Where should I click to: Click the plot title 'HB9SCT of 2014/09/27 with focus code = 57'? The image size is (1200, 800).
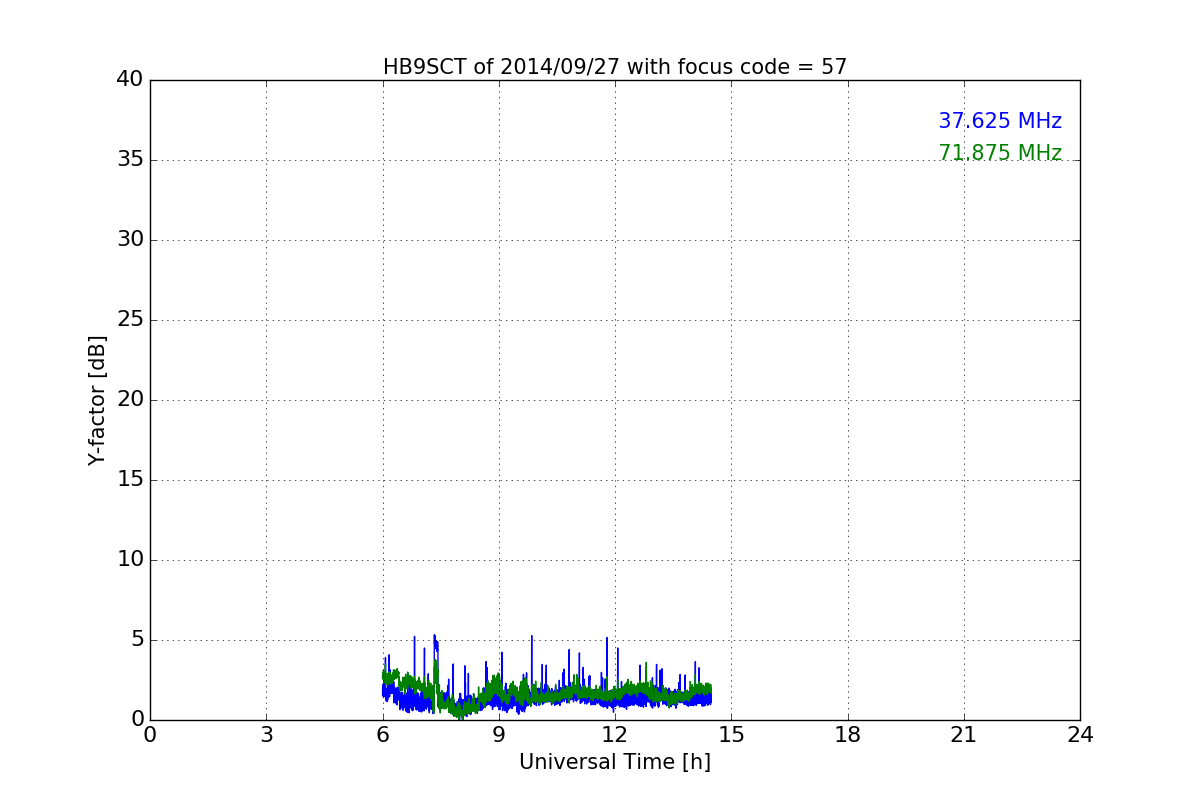[615, 67]
